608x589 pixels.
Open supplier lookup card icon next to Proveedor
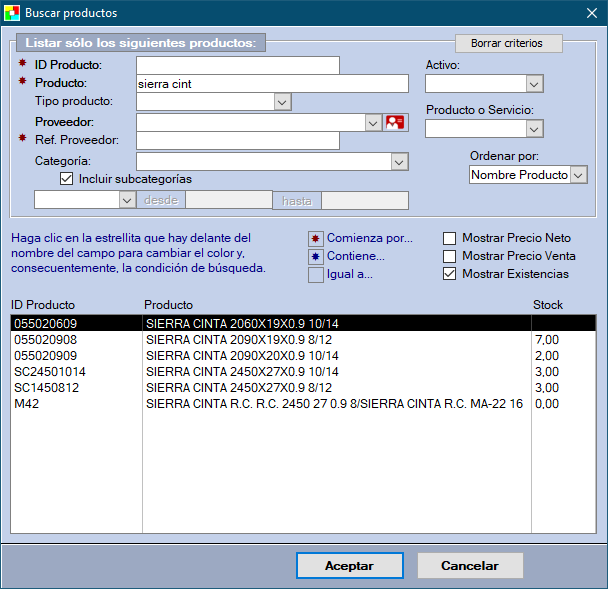396,122
